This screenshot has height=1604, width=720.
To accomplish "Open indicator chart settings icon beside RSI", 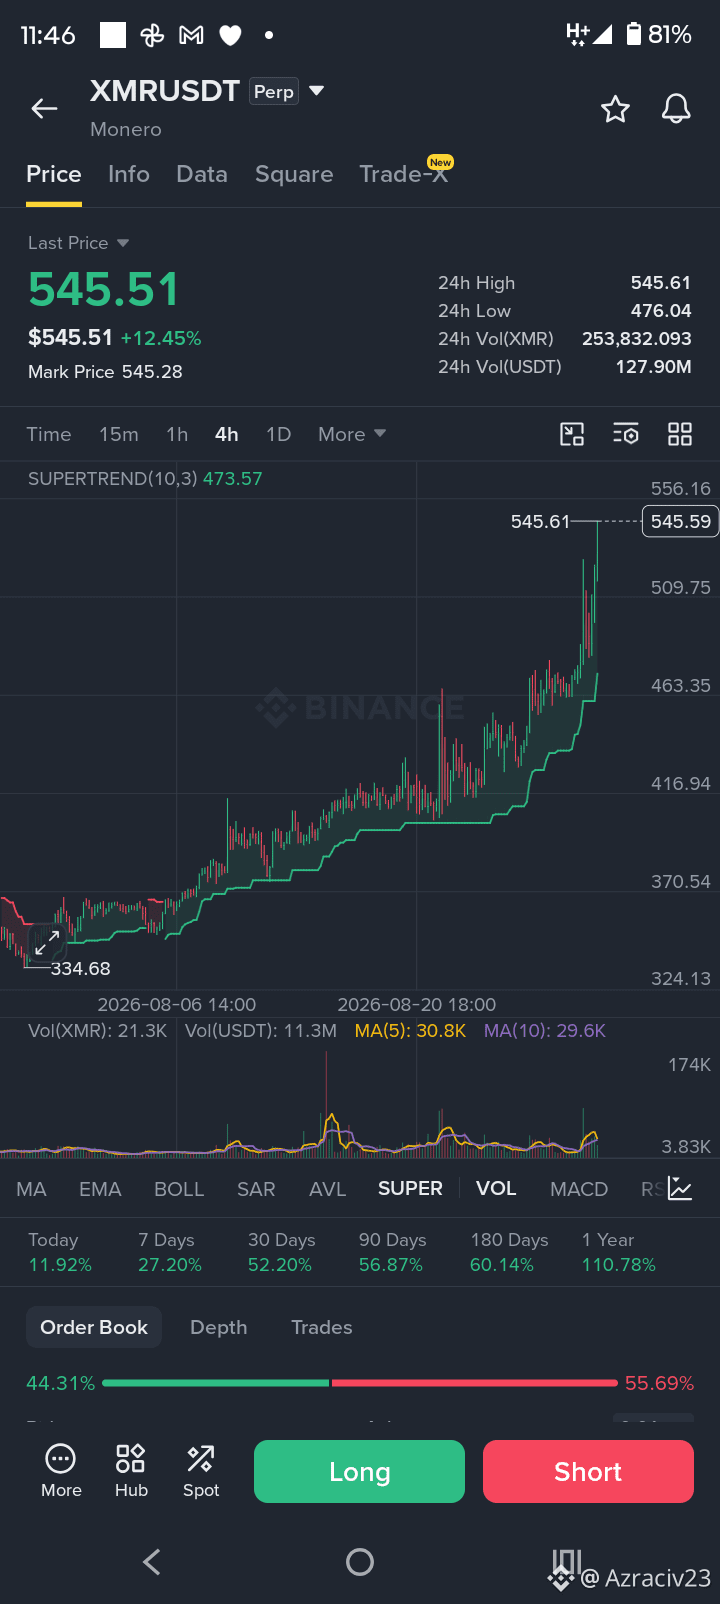I will [x=680, y=1189].
